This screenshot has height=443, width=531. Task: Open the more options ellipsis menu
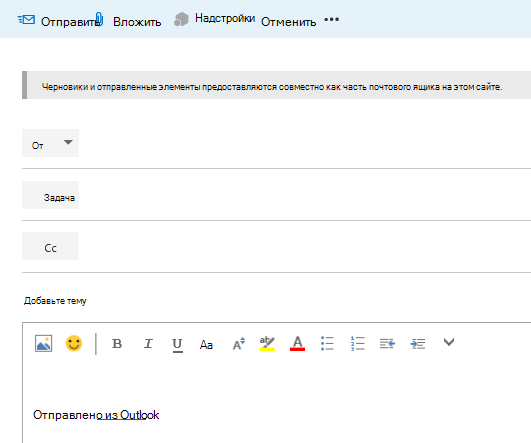point(332,19)
